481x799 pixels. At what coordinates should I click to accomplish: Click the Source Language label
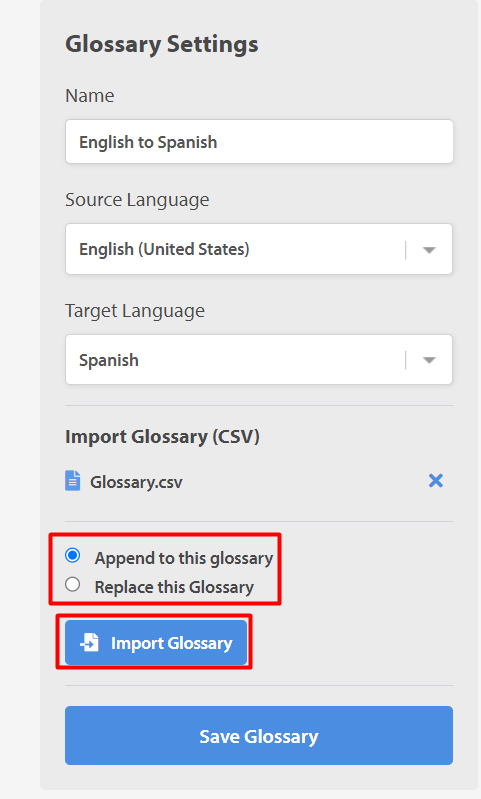click(x=137, y=200)
